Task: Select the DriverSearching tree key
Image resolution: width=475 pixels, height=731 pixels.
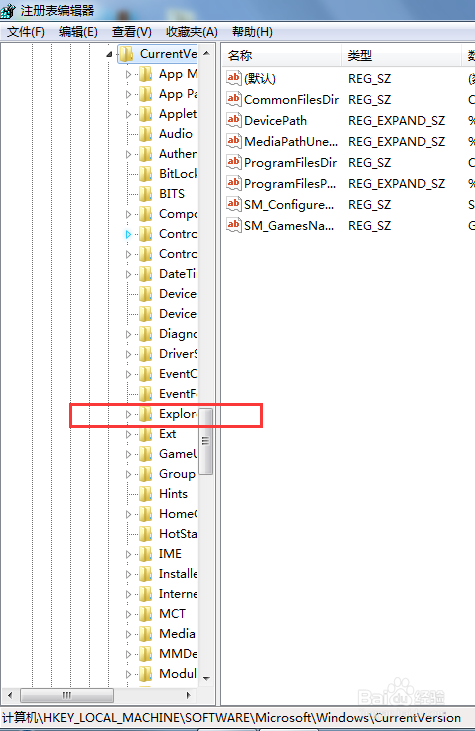Action: coord(178,354)
